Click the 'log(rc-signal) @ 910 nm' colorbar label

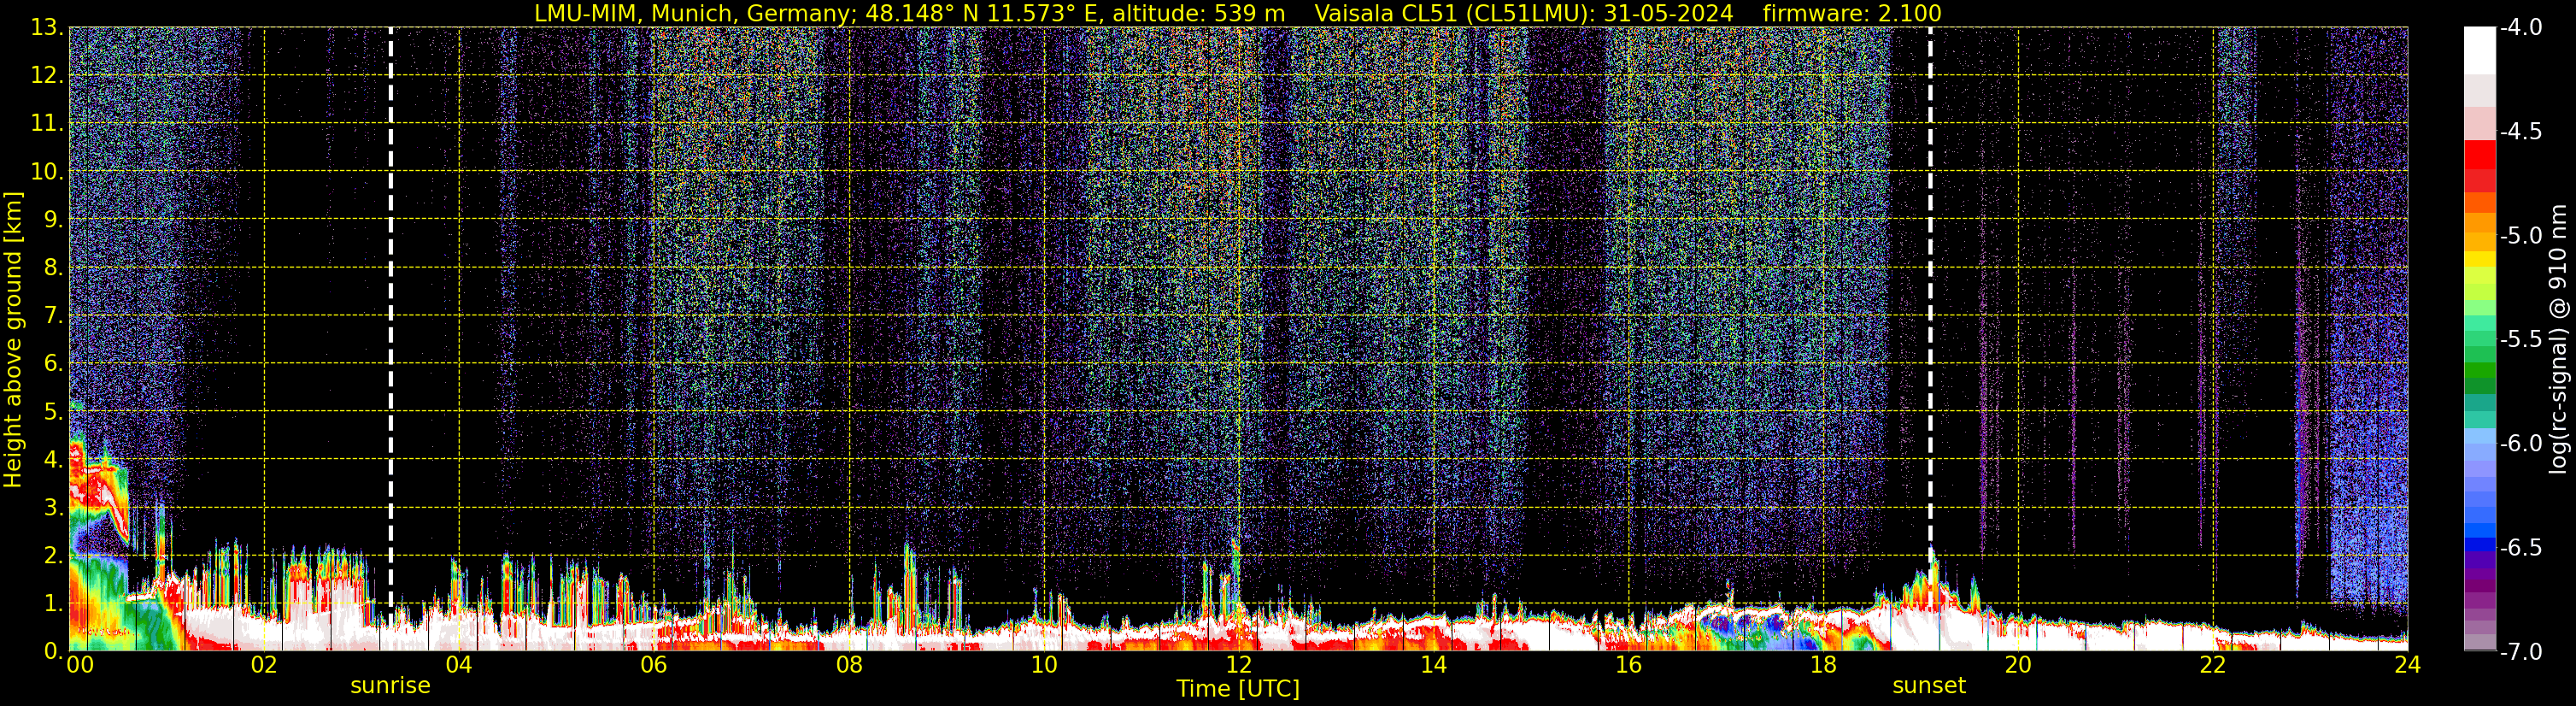tap(2558, 339)
